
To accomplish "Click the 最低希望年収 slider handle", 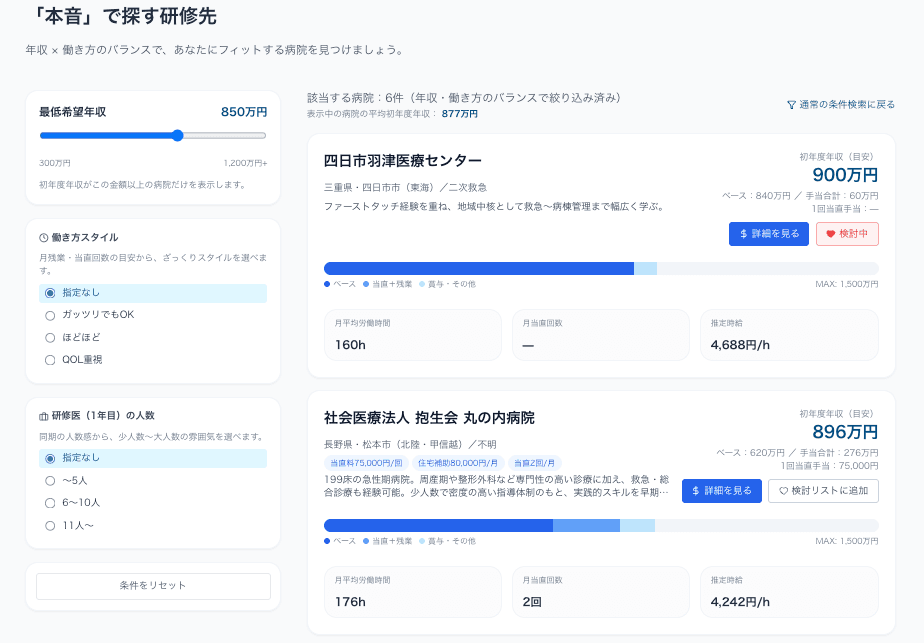I will click(x=177, y=134).
